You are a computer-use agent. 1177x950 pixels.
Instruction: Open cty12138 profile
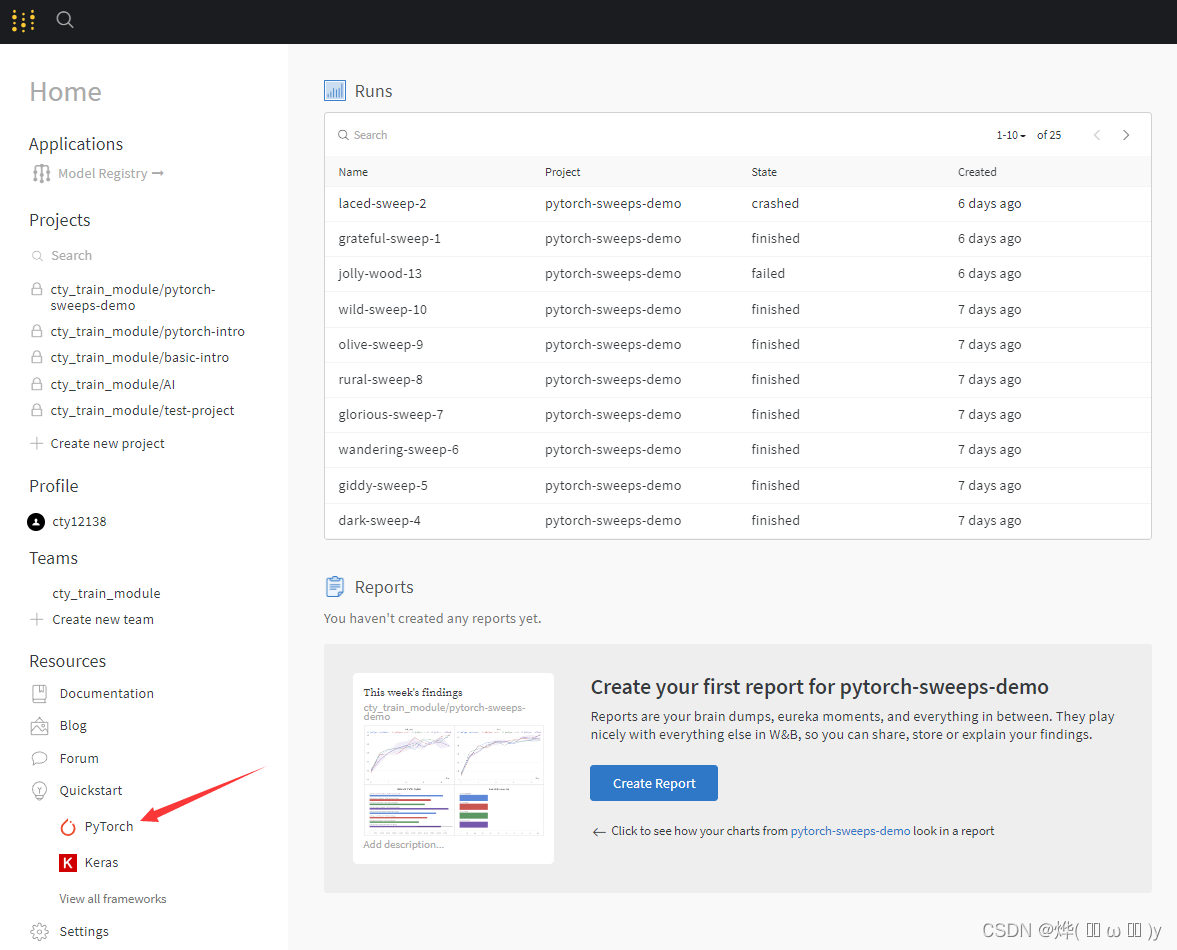point(79,522)
